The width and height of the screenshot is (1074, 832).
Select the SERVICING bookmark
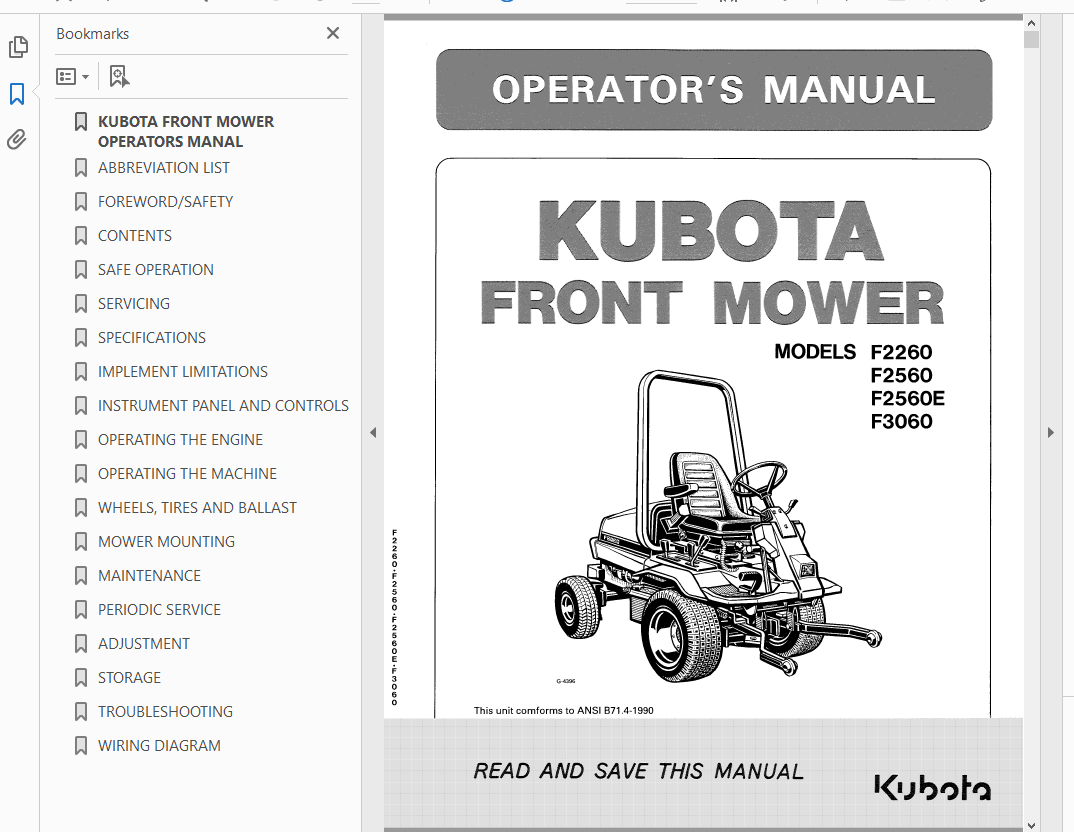pyautogui.click(x=134, y=303)
